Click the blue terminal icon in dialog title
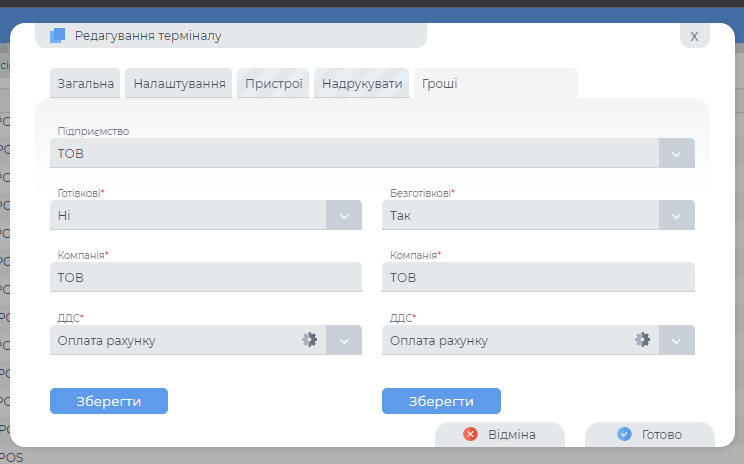The height and width of the screenshot is (464, 744). 57,35
